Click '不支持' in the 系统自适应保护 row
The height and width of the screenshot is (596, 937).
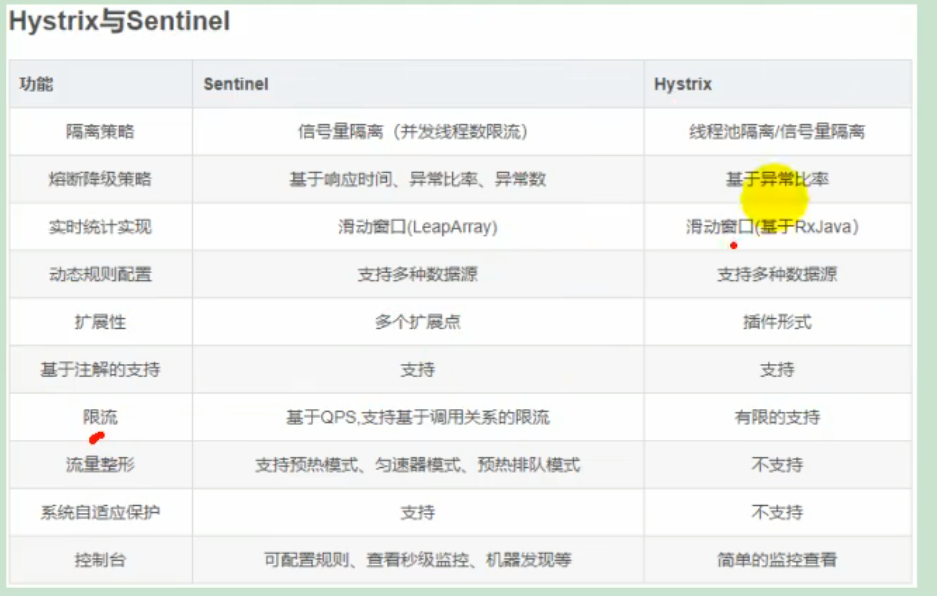(x=777, y=512)
